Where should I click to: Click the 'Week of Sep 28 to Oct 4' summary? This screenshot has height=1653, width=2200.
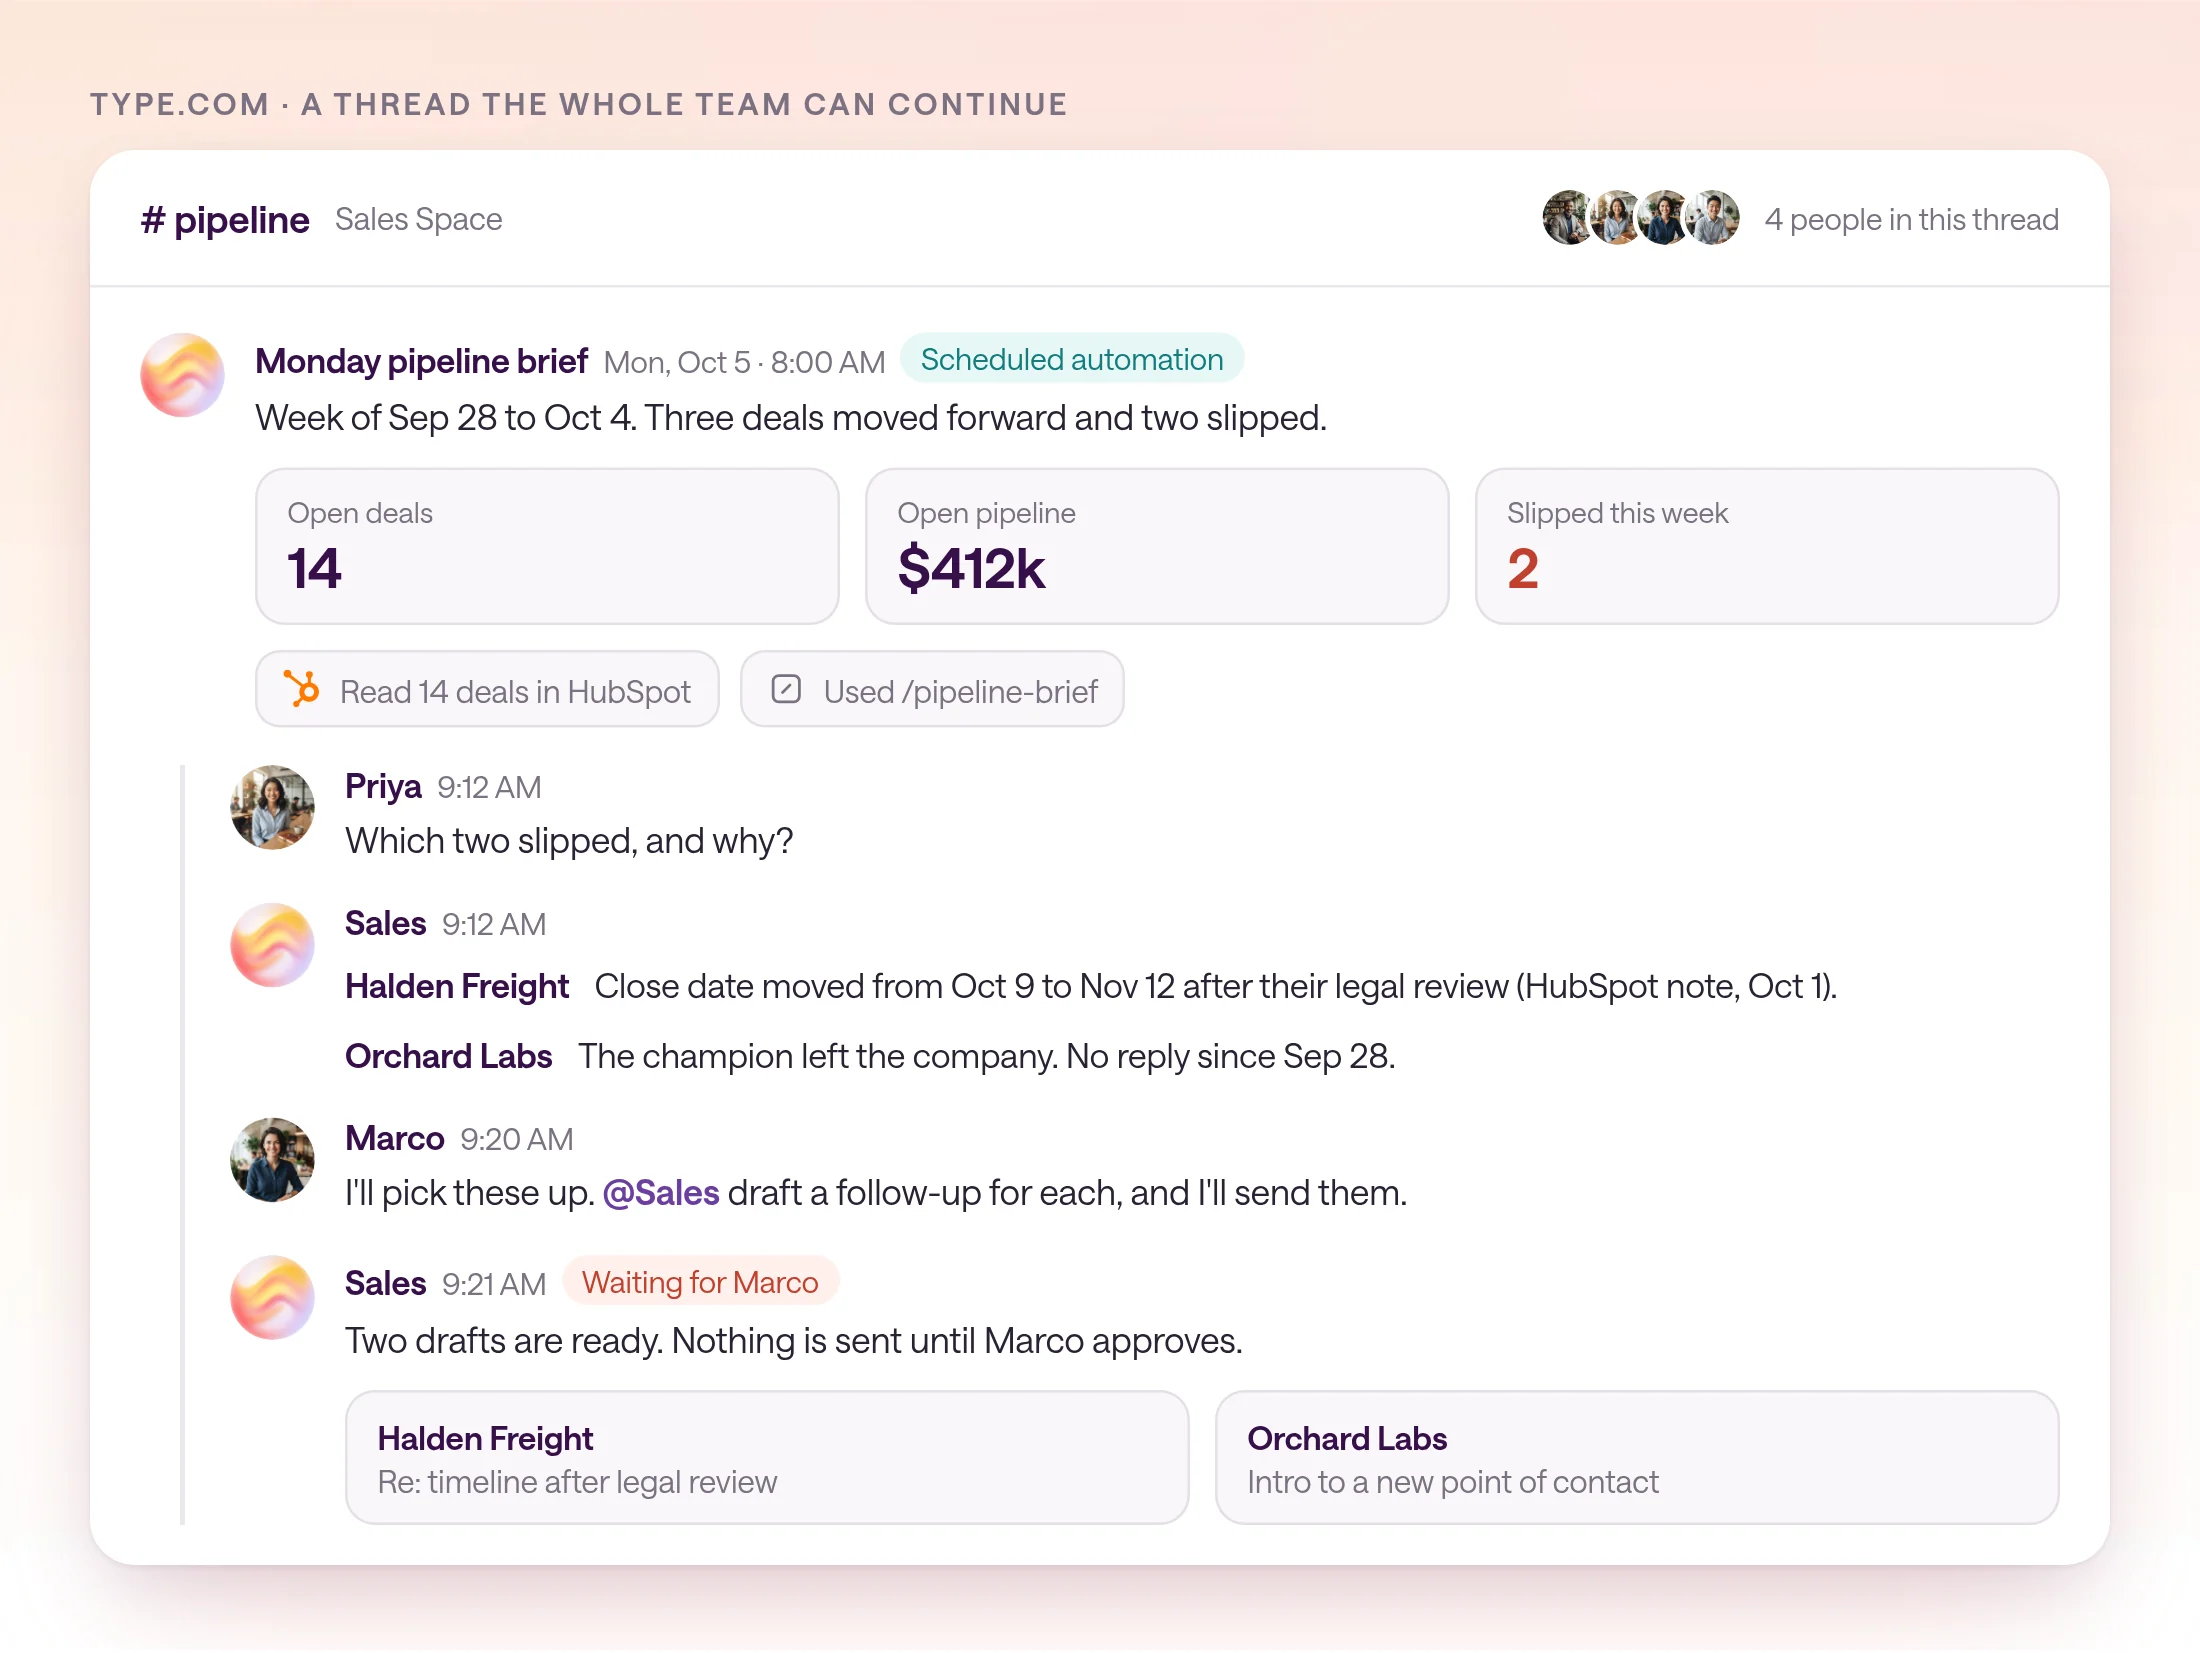pos(791,418)
